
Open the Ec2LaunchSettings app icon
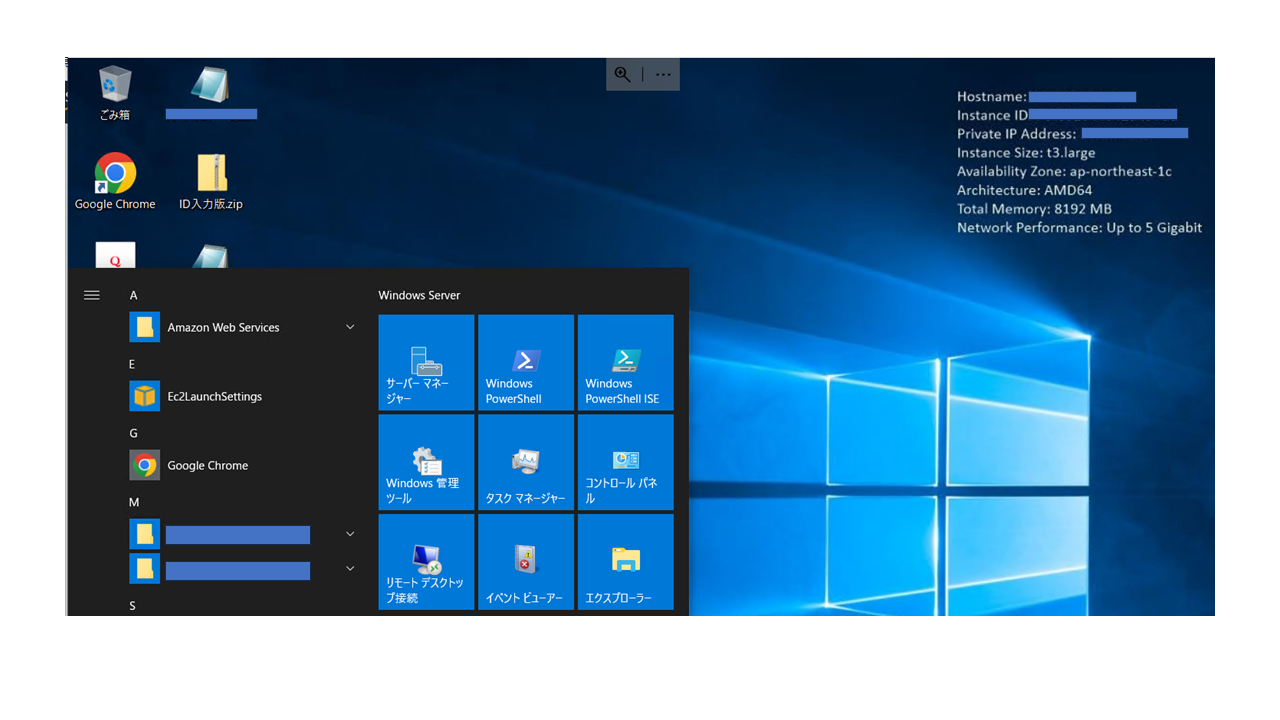145,396
